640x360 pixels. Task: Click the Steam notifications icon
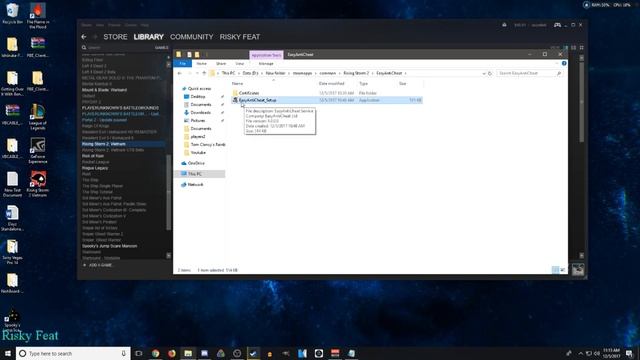click(x=504, y=25)
